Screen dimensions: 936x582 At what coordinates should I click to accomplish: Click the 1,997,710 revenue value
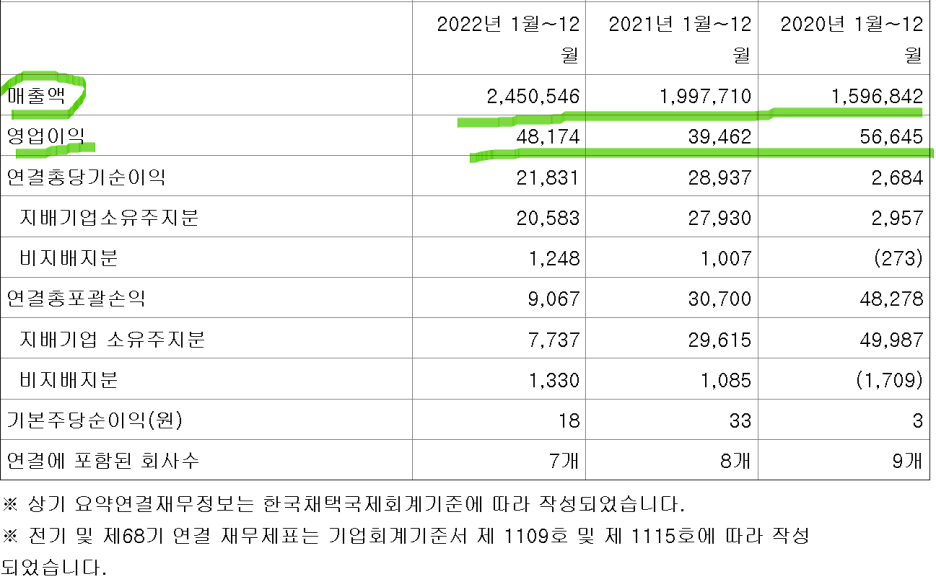[705, 96]
